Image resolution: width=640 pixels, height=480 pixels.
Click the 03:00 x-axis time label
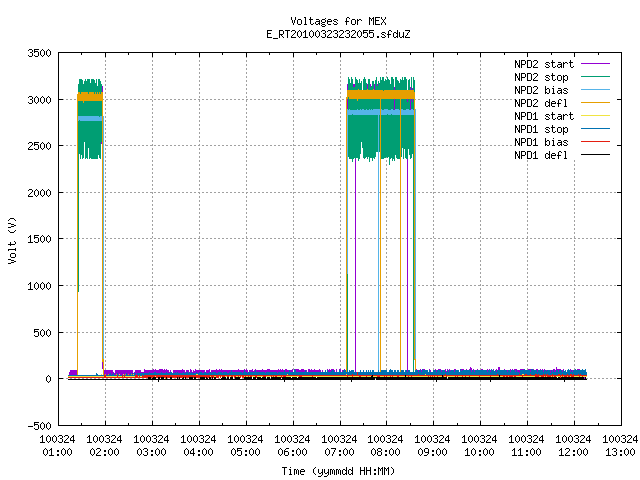coord(151,453)
